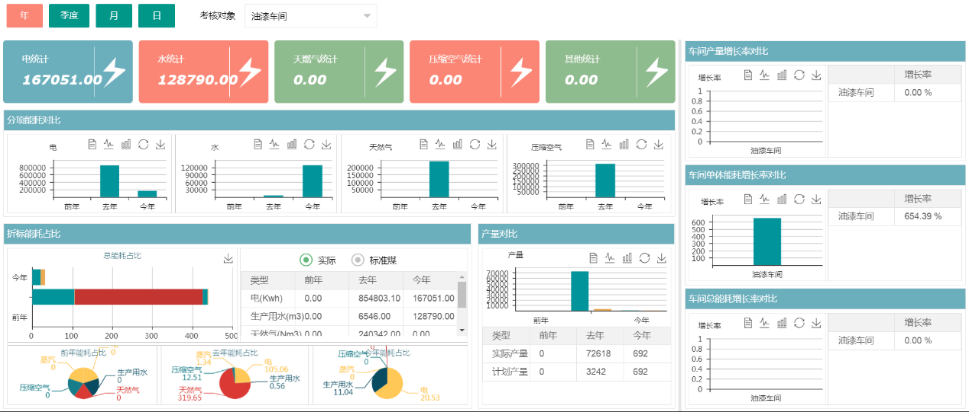Image resolution: width=969 pixels, height=412 pixels.
Task: Click refresh icon on 产量 chart
Action: (x=645, y=257)
